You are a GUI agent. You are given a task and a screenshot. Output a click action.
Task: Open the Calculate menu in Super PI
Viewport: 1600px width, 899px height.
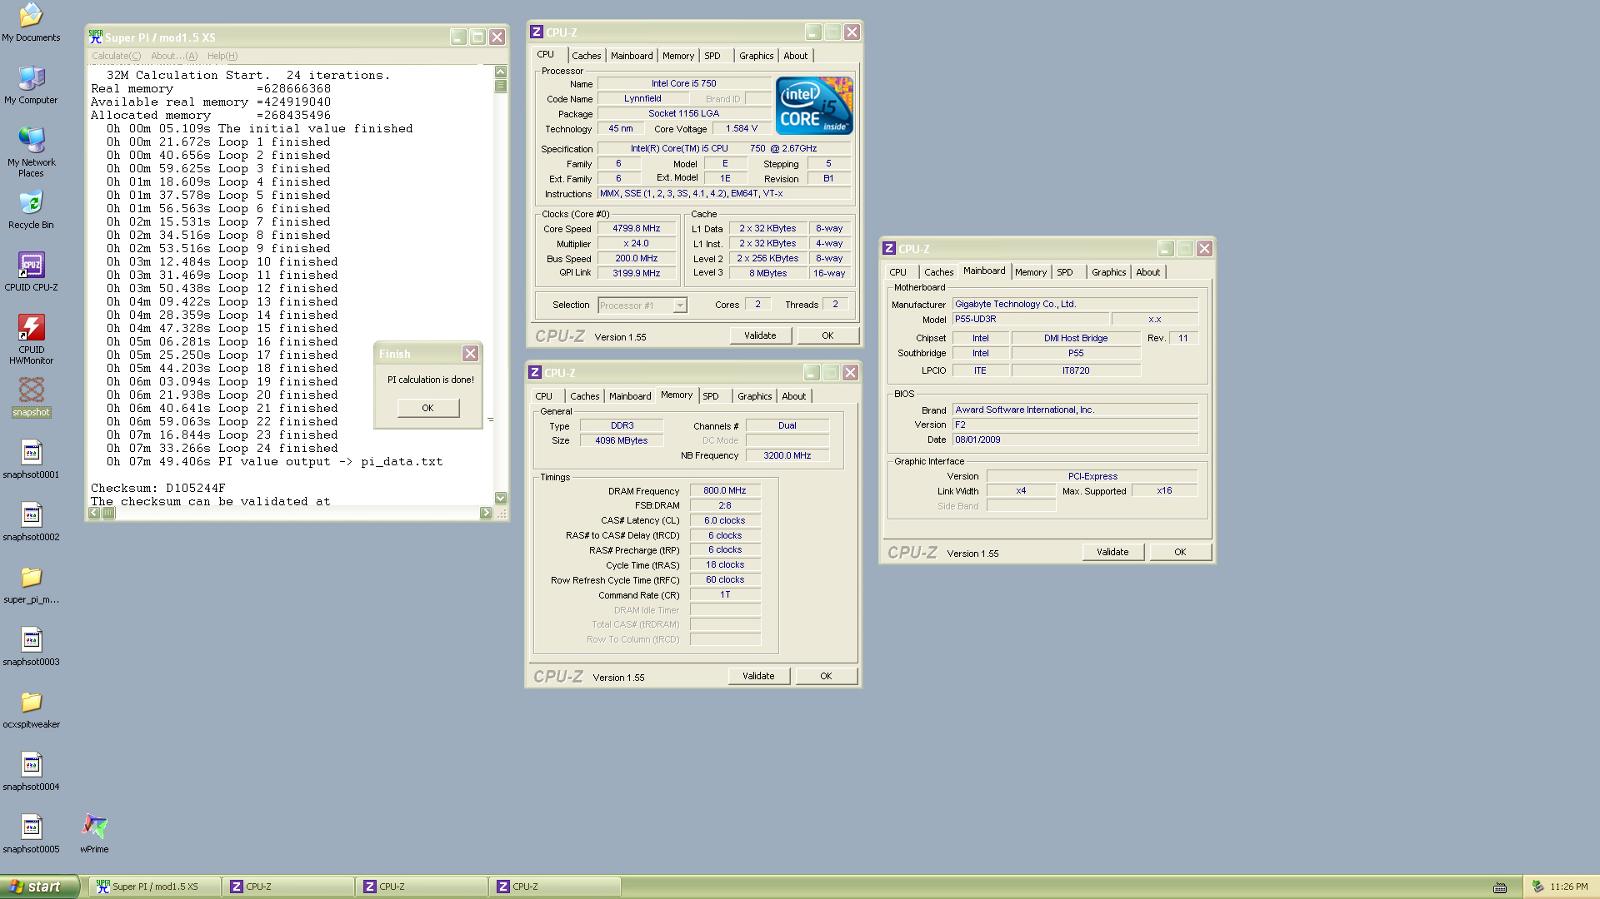click(x=117, y=56)
